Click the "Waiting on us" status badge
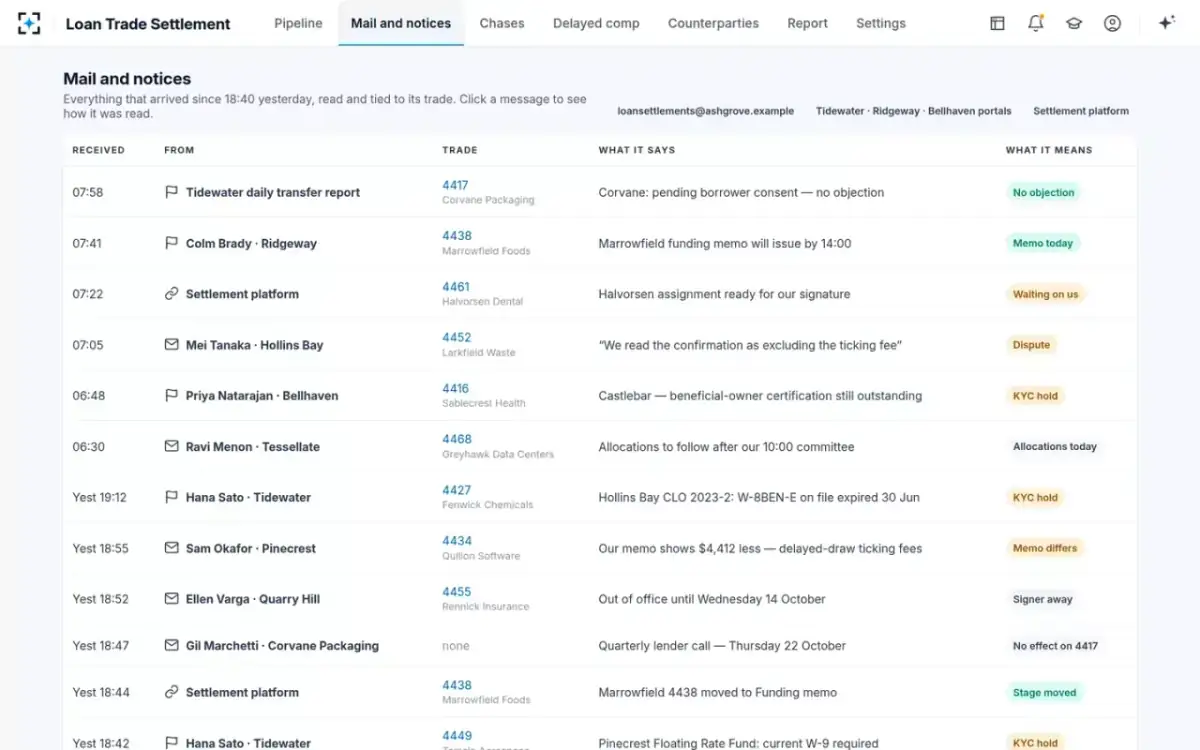 (1046, 294)
